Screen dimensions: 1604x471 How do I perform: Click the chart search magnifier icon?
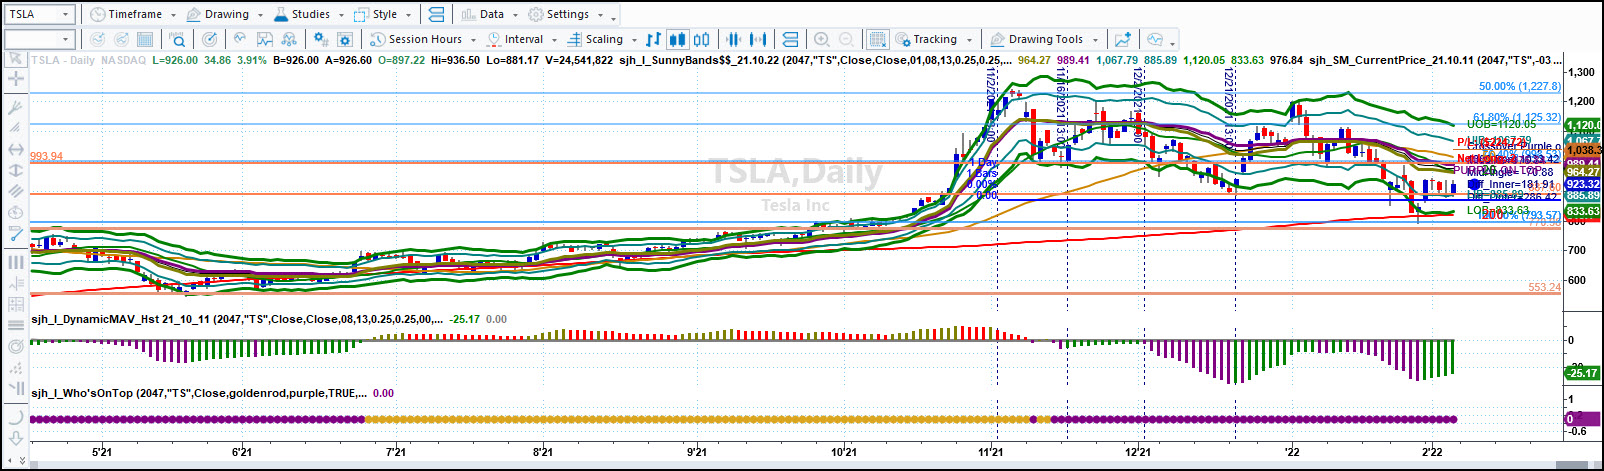[177, 40]
